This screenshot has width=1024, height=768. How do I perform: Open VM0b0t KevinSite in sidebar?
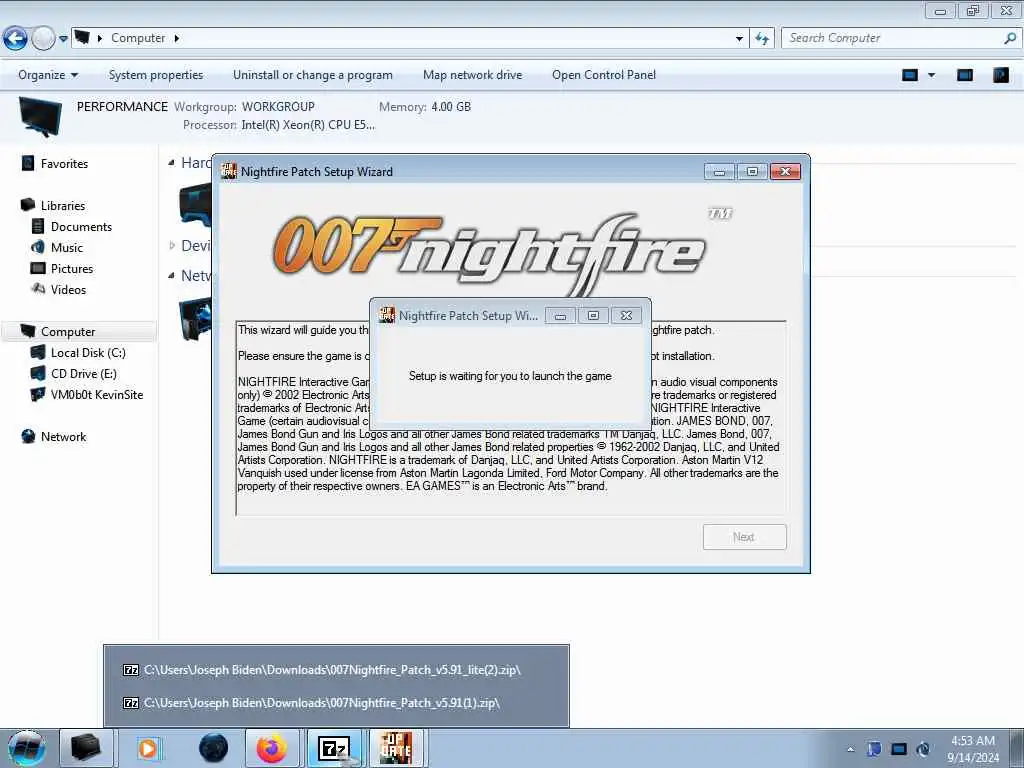[x=97, y=394]
